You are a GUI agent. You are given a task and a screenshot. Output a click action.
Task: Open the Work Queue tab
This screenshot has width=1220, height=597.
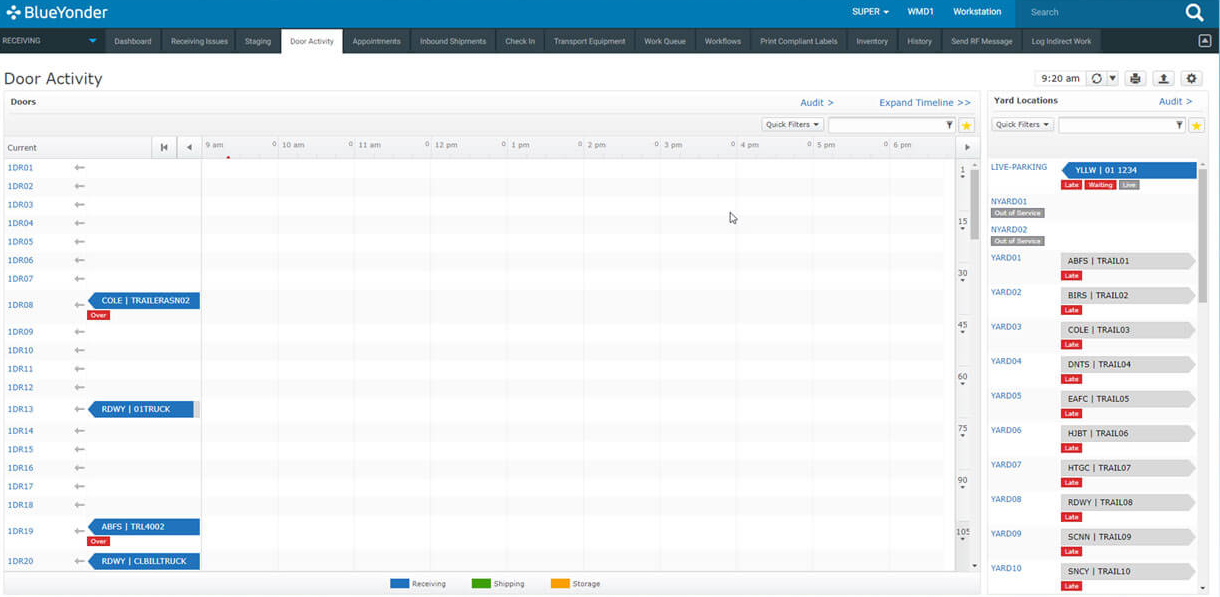664,41
